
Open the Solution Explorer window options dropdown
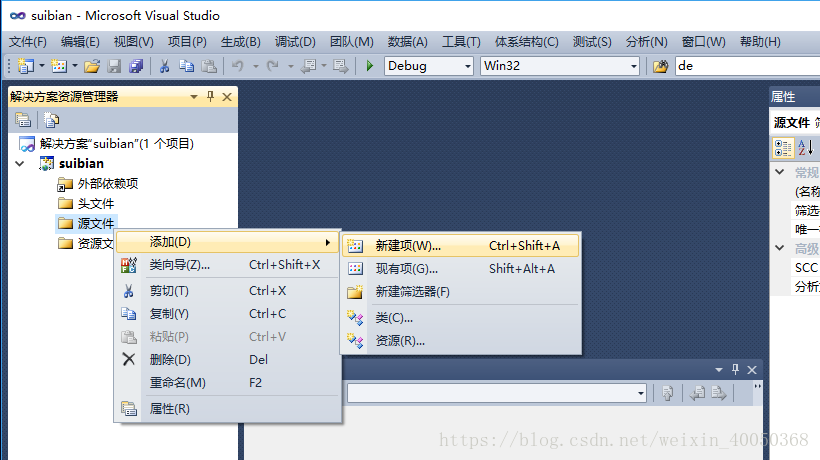193,97
